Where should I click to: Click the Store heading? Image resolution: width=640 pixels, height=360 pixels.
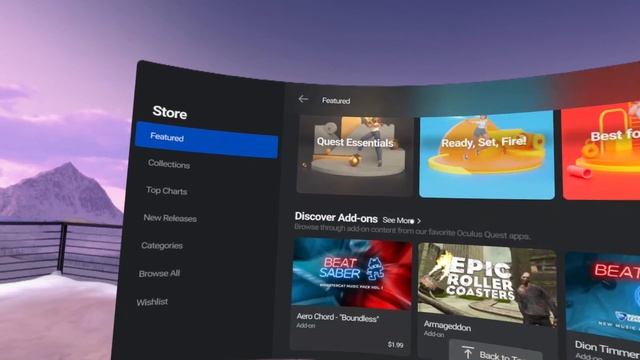point(170,112)
